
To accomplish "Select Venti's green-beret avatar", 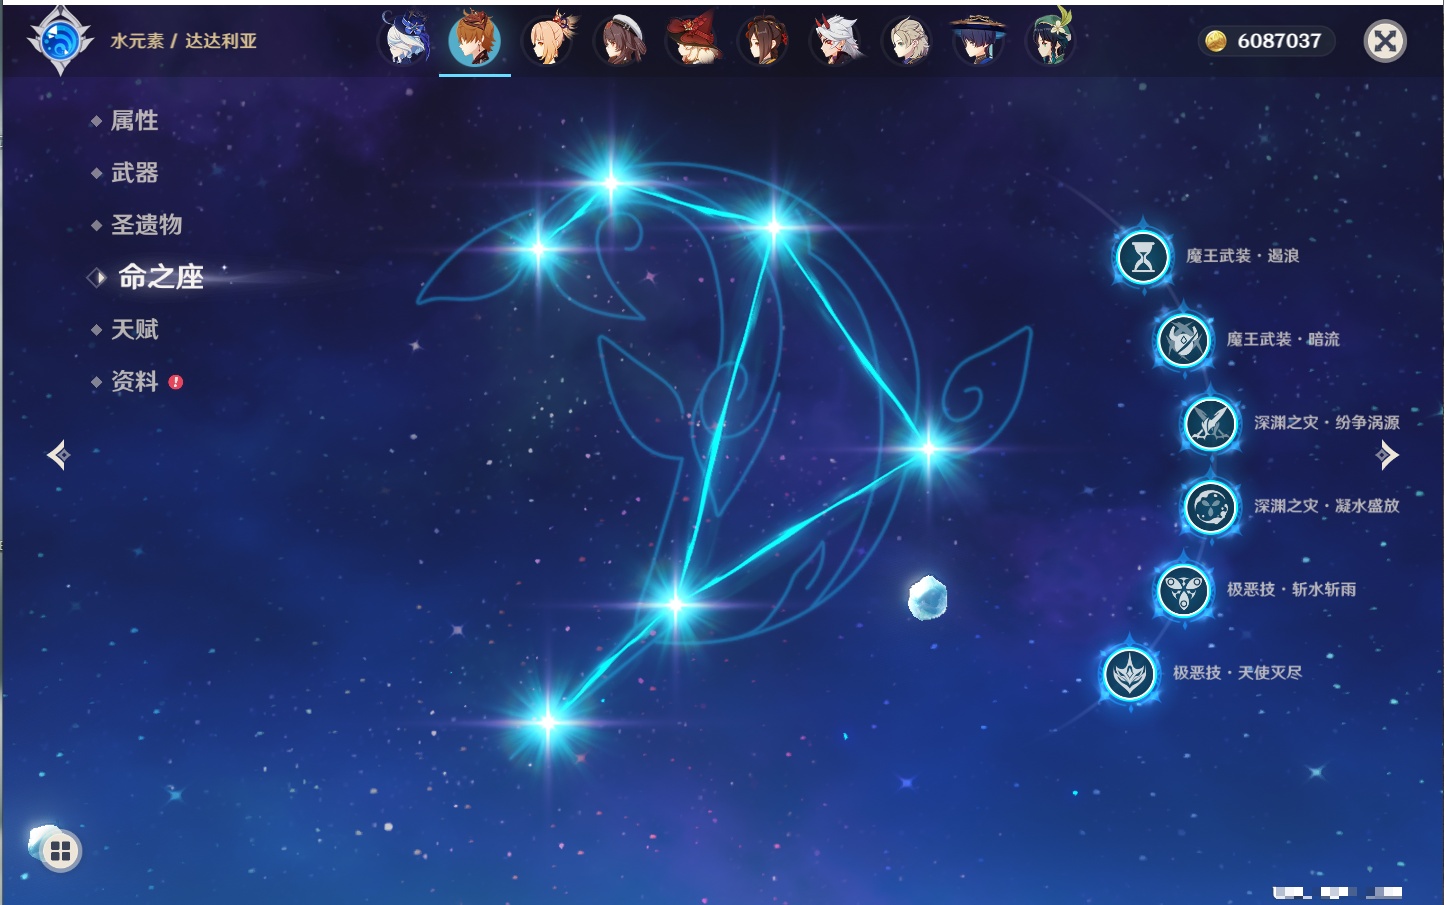I will (1050, 39).
